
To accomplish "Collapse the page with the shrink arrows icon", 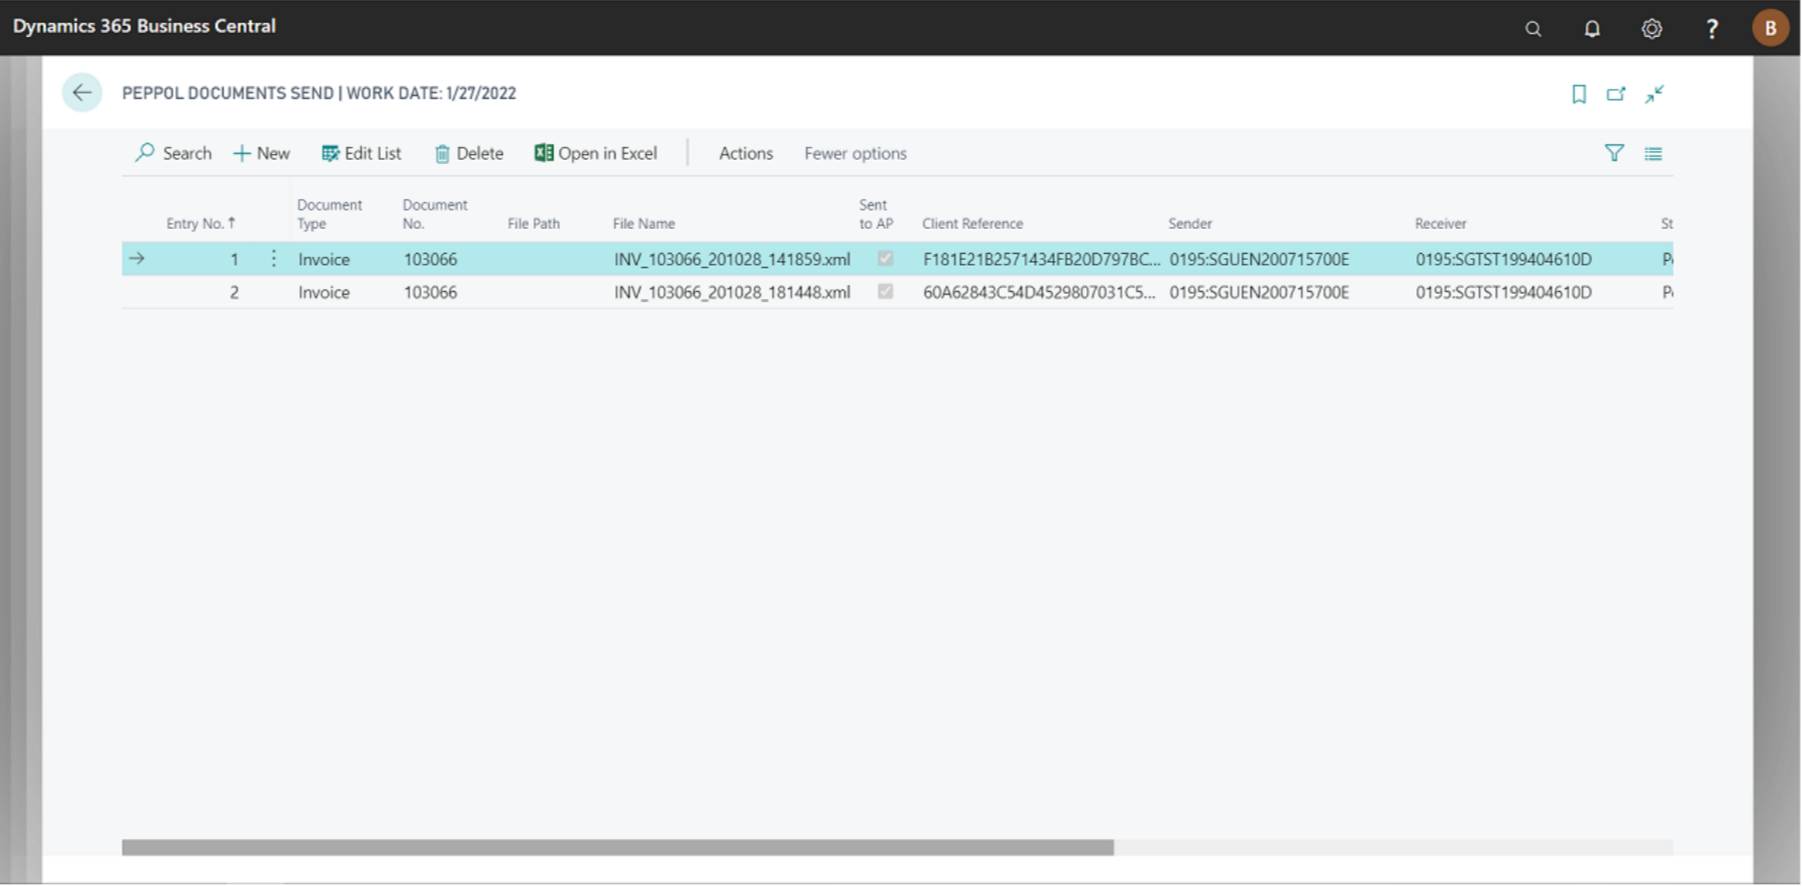I will click(x=1655, y=94).
